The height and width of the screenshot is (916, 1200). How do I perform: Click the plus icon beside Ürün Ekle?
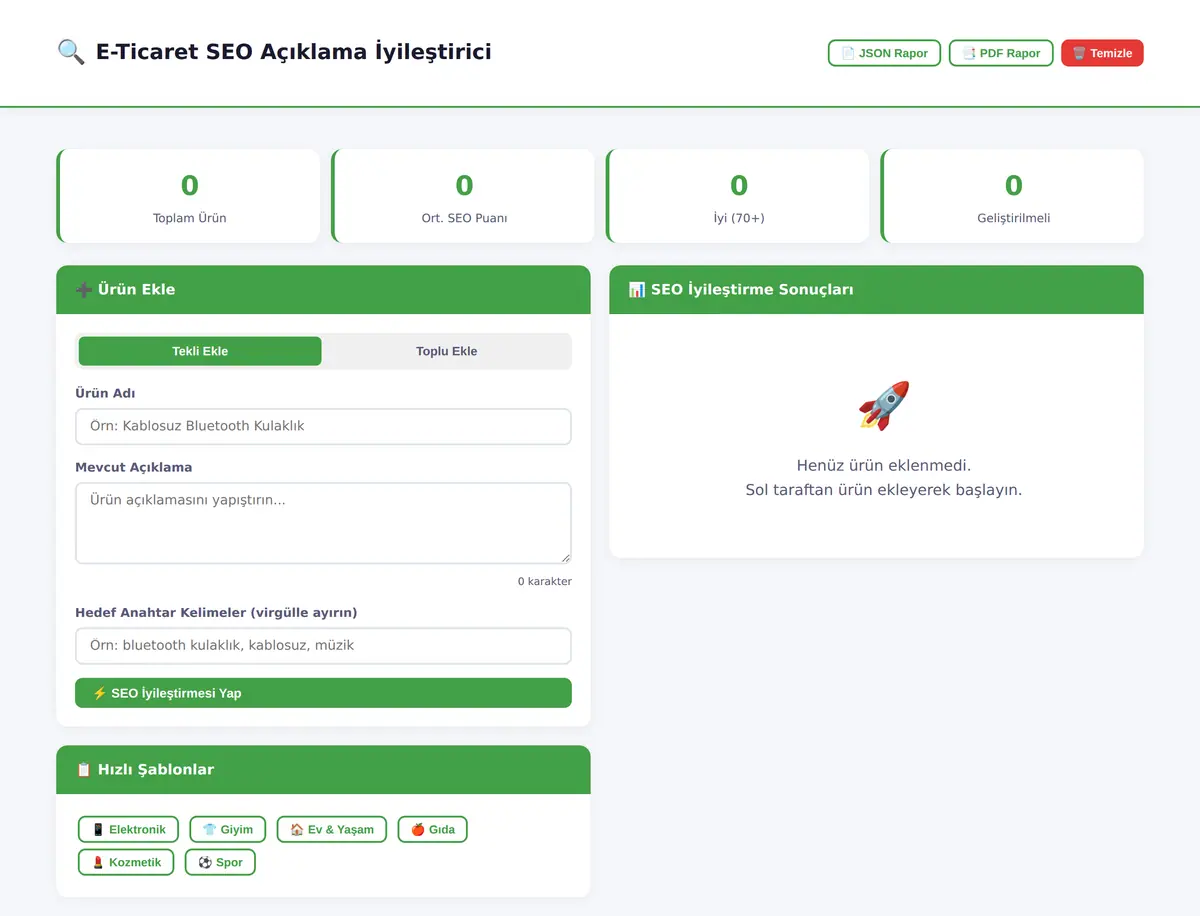[84, 290]
